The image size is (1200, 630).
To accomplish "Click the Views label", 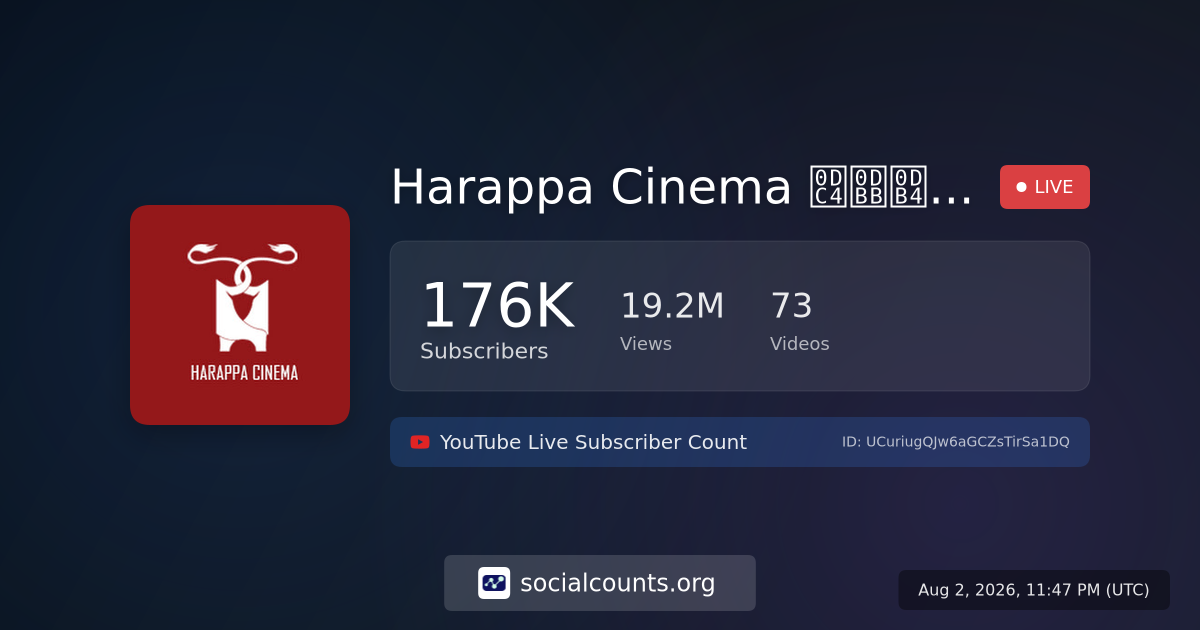I will coord(646,344).
